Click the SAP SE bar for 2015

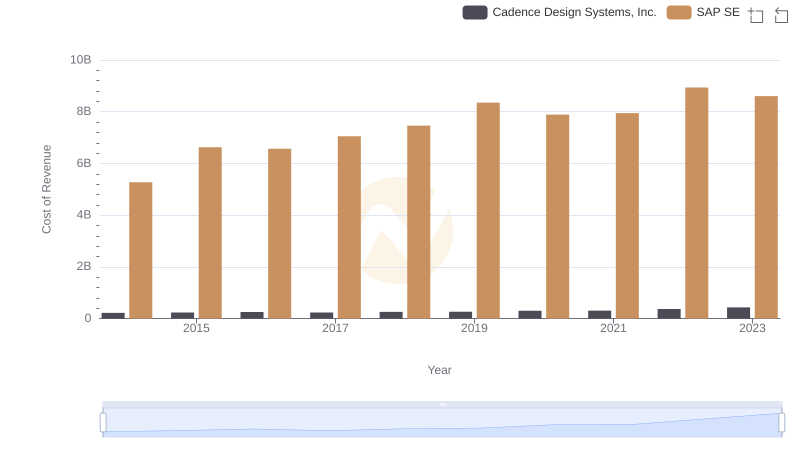click(210, 233)
